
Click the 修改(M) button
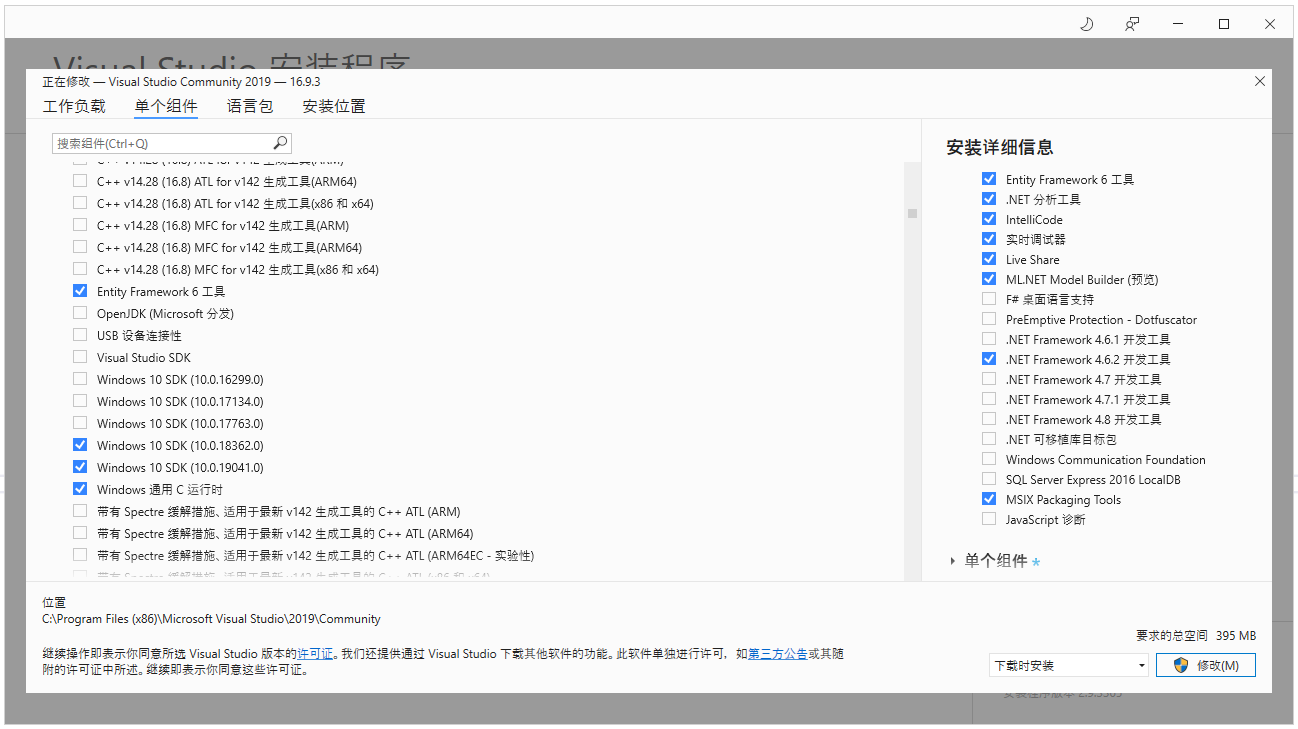(1206, 665)
